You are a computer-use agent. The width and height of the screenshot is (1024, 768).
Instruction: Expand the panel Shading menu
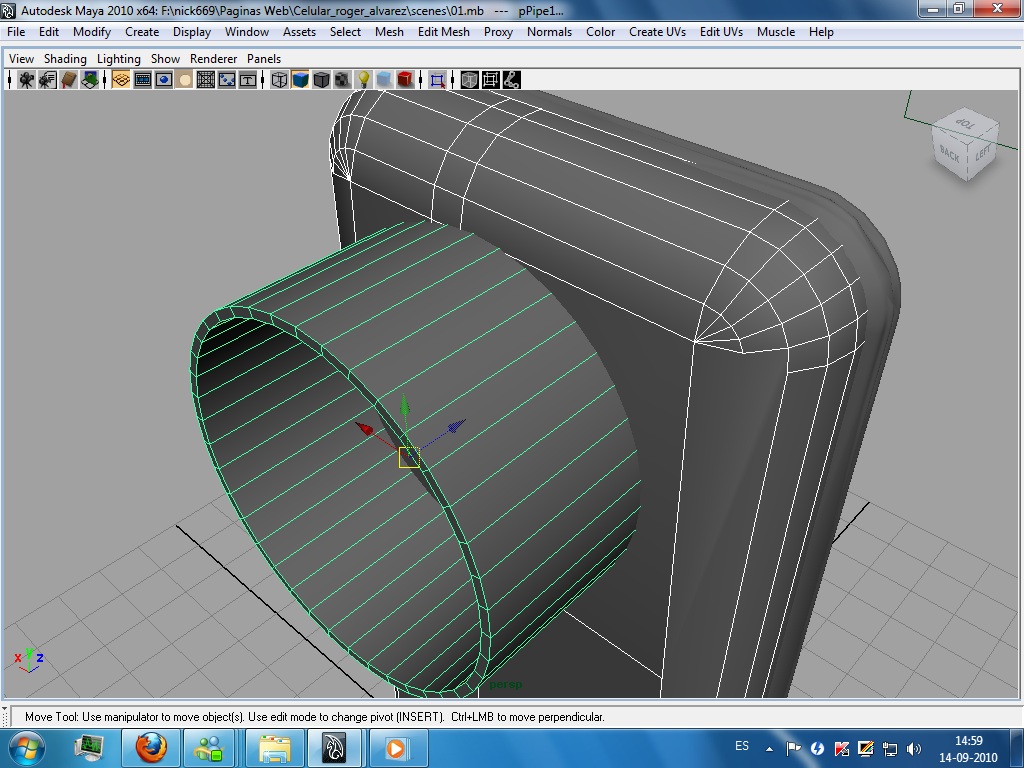pos(65,59)
